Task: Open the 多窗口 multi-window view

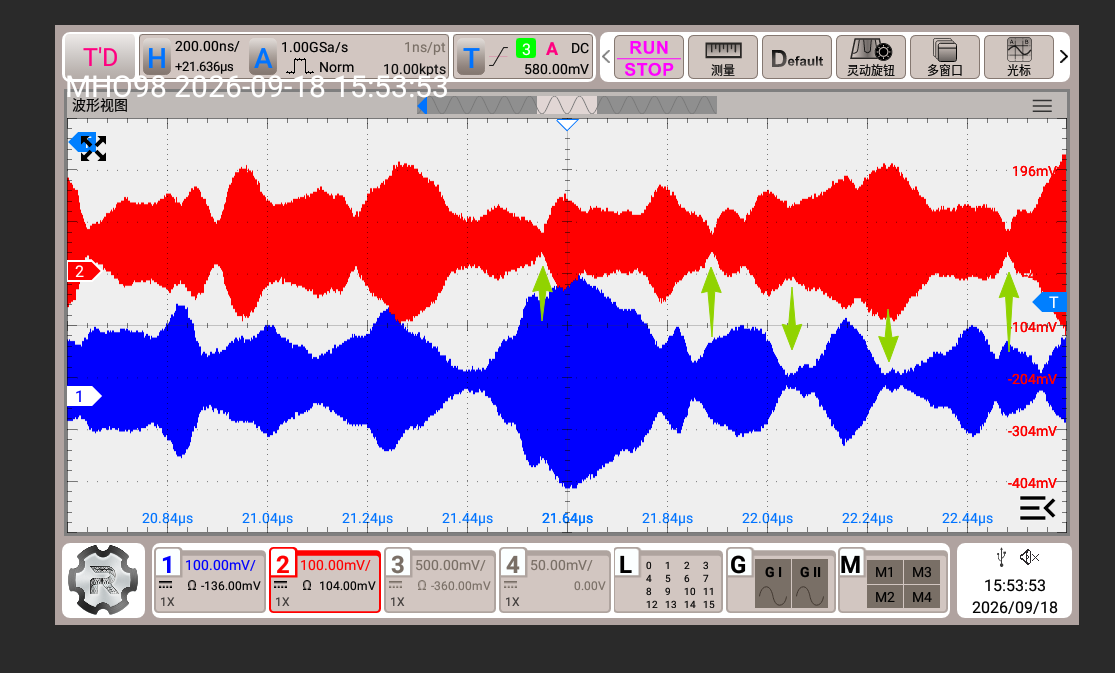Action: point(944,57)
